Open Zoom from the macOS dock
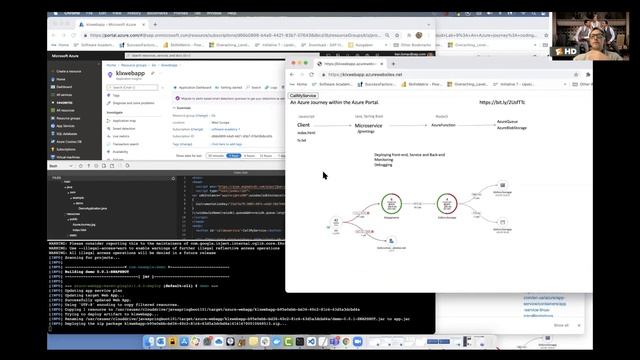 tap(358, 342)
